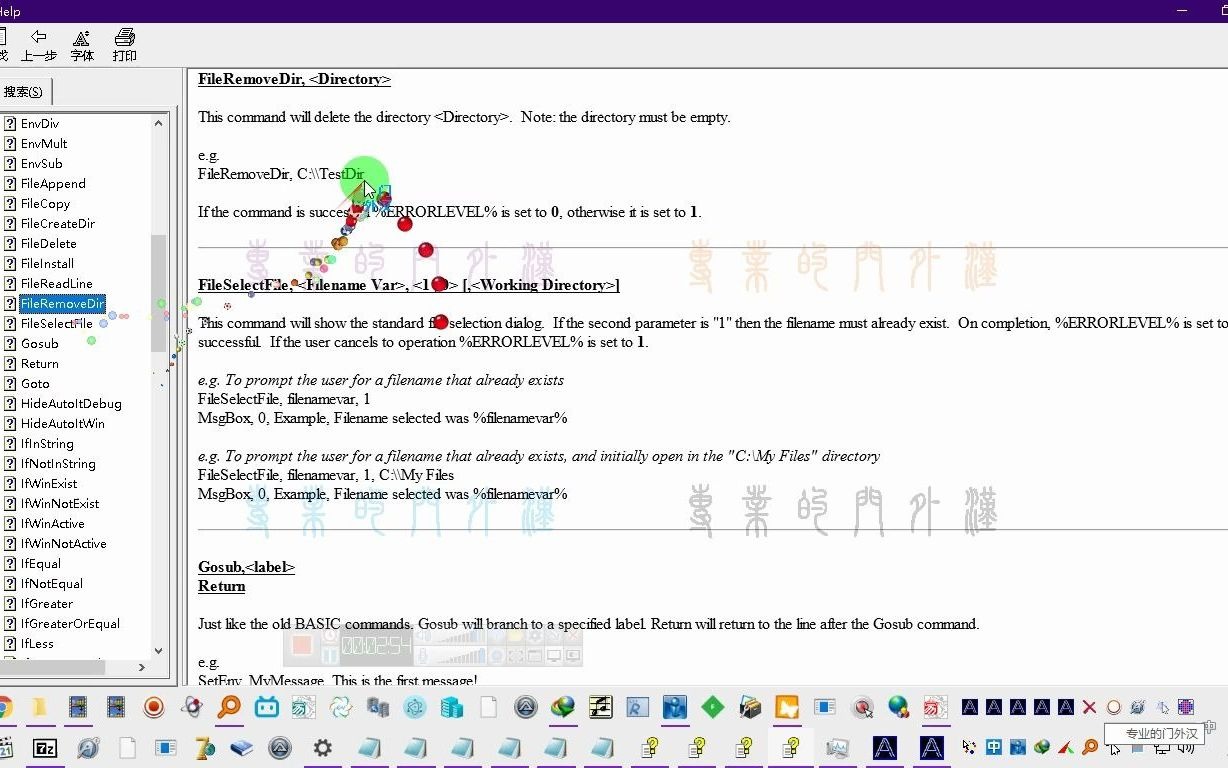Launch 7-Zip from the taskbar

[x=44, y=748]
